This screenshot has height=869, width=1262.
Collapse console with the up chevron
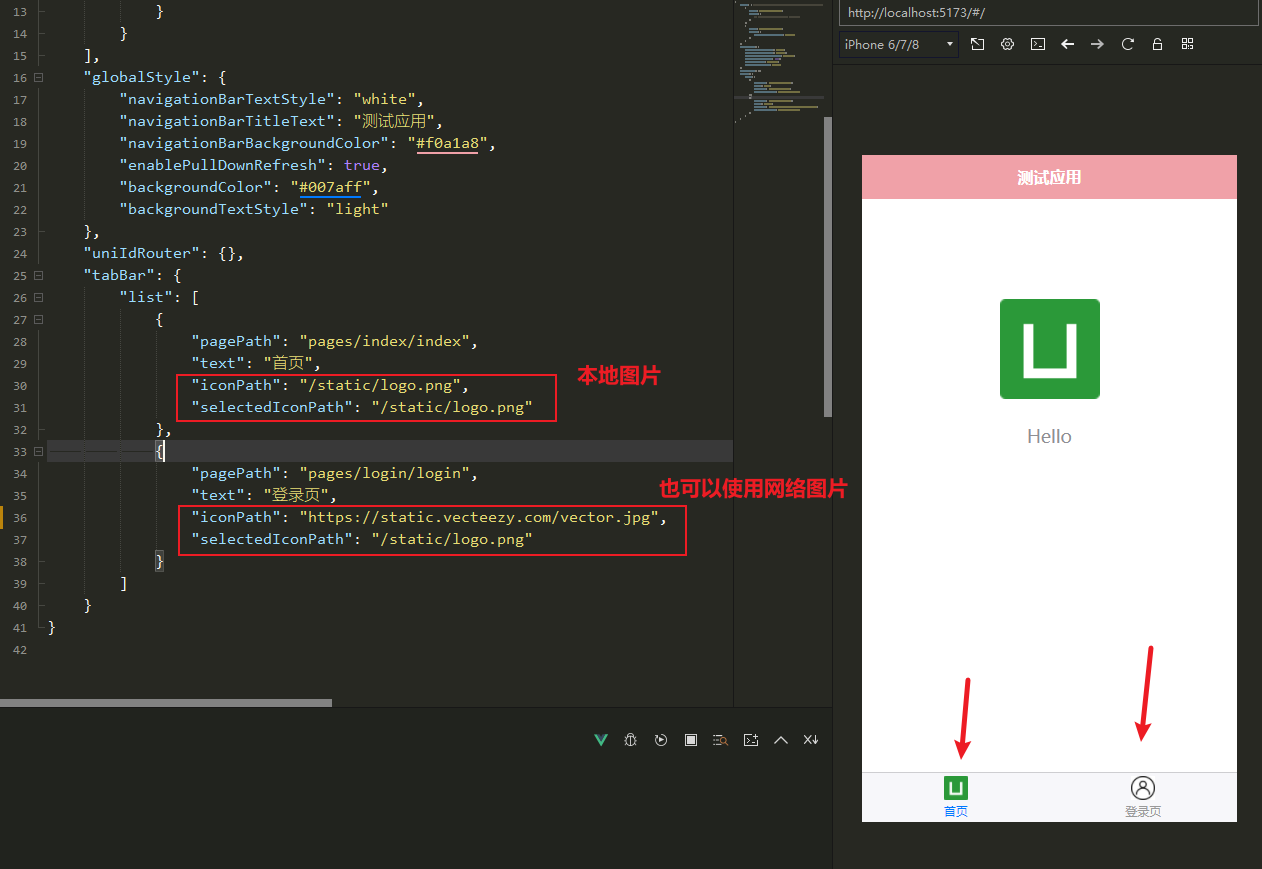tap(781, 740)
